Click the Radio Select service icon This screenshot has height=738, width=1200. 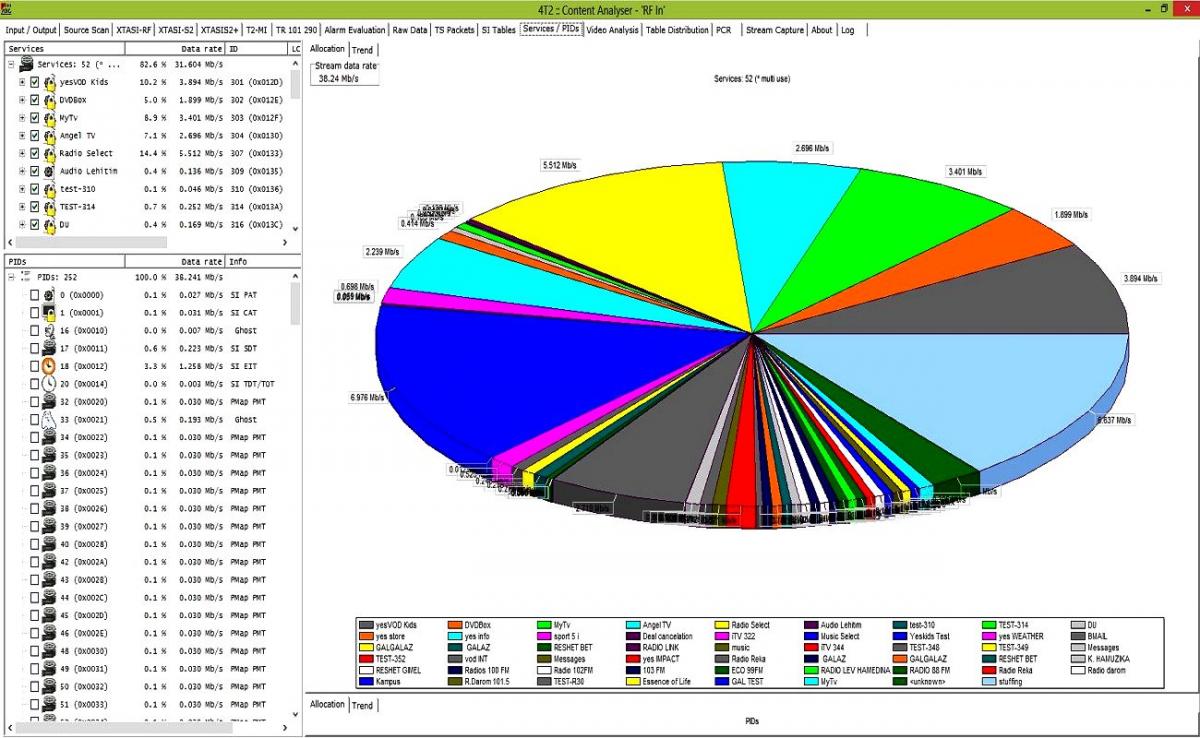(49, 153)
